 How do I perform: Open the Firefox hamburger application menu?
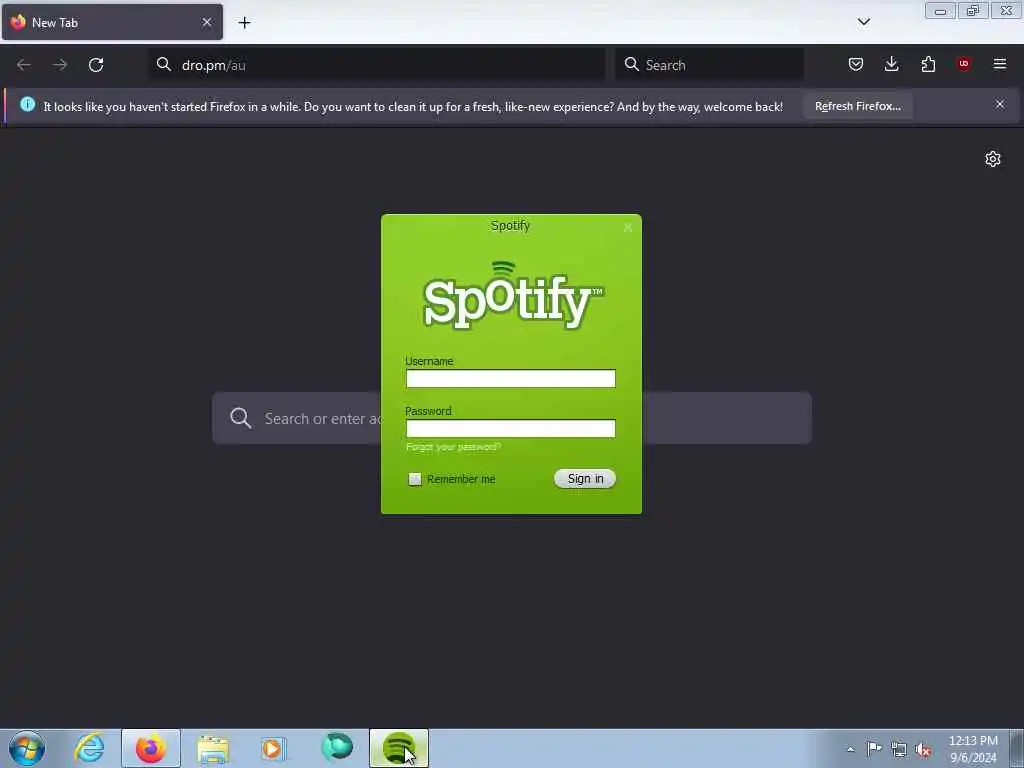point(1000,64)
